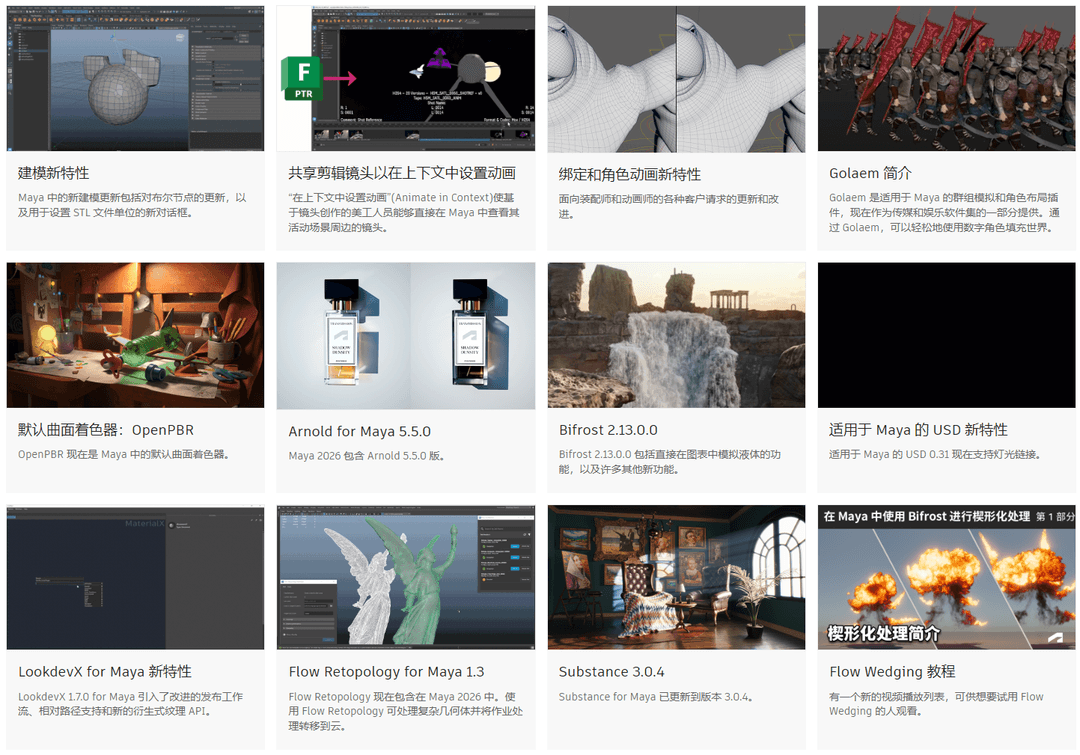Open Flow Retopology for Maya 1.3 title
This screenshot has height=755, width=1080.
386,671
